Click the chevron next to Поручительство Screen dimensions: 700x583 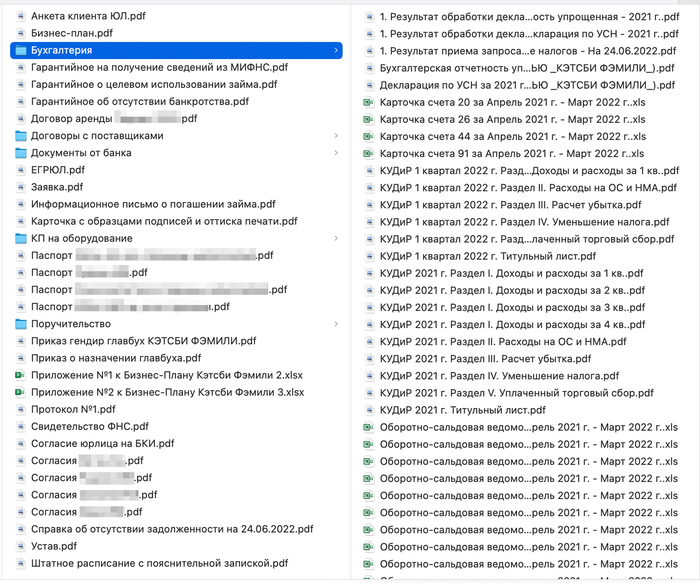[x=336, y=324]
